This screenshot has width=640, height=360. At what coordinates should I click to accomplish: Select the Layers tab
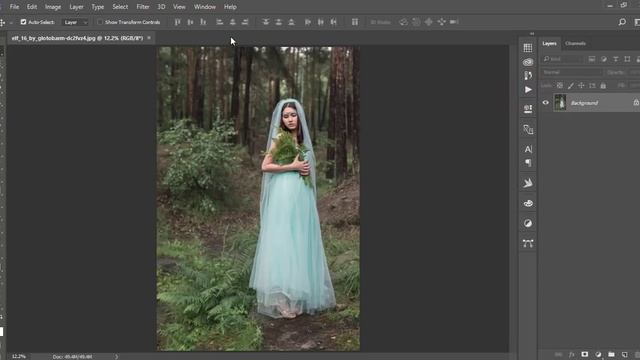tap(549, 43)
